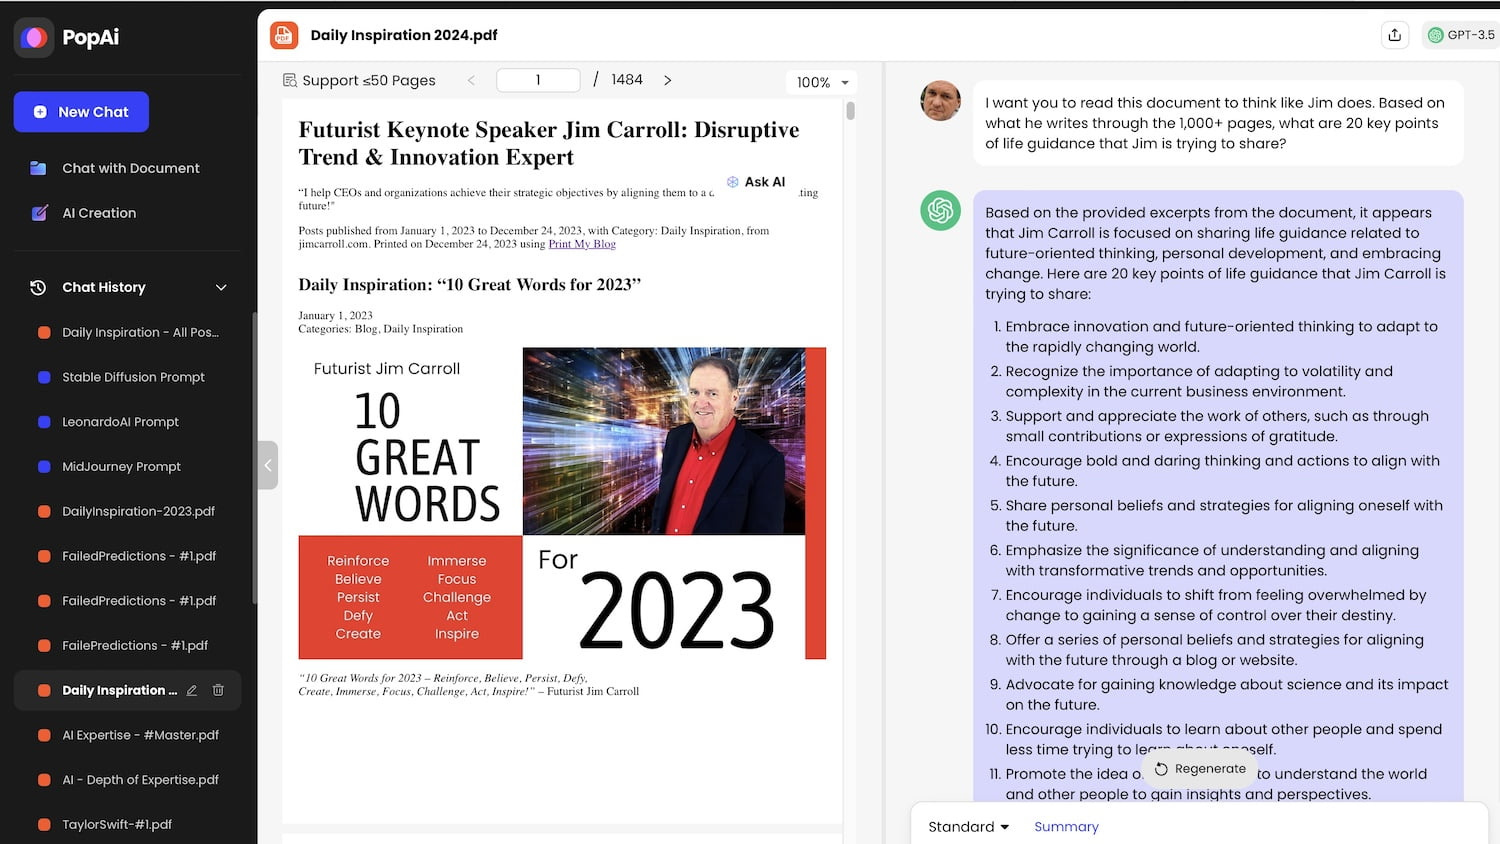Go to next PDF page
The width and height of the screenshot is (1500, 844).
pyautogui.click(x=667, y=80)
